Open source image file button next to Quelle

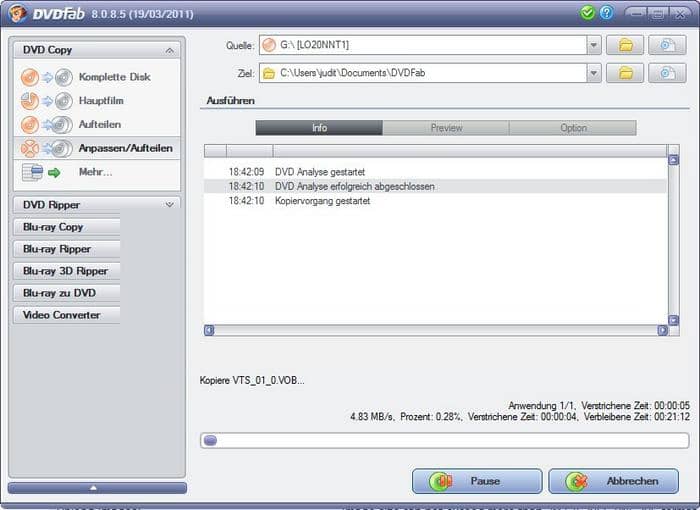click(x=667, y=45)
